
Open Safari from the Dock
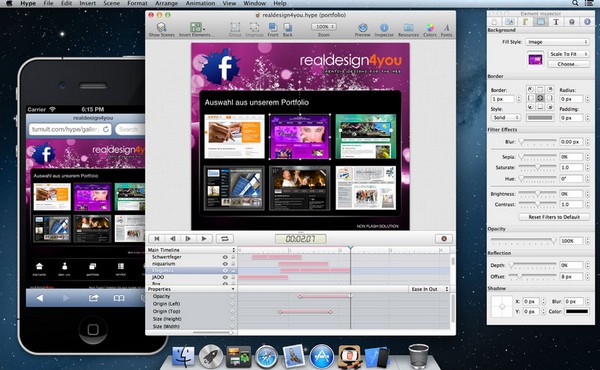[x=266, y=357]
